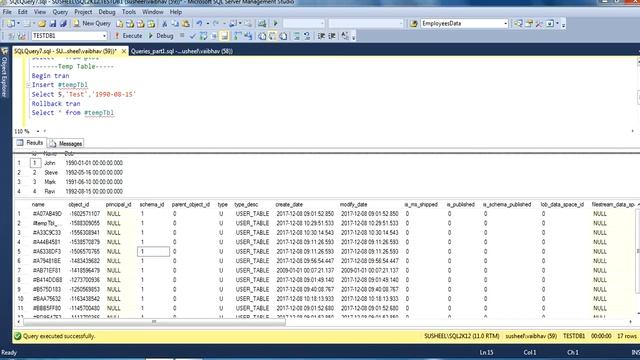Select the cell containing 'John'

point(50,163)
